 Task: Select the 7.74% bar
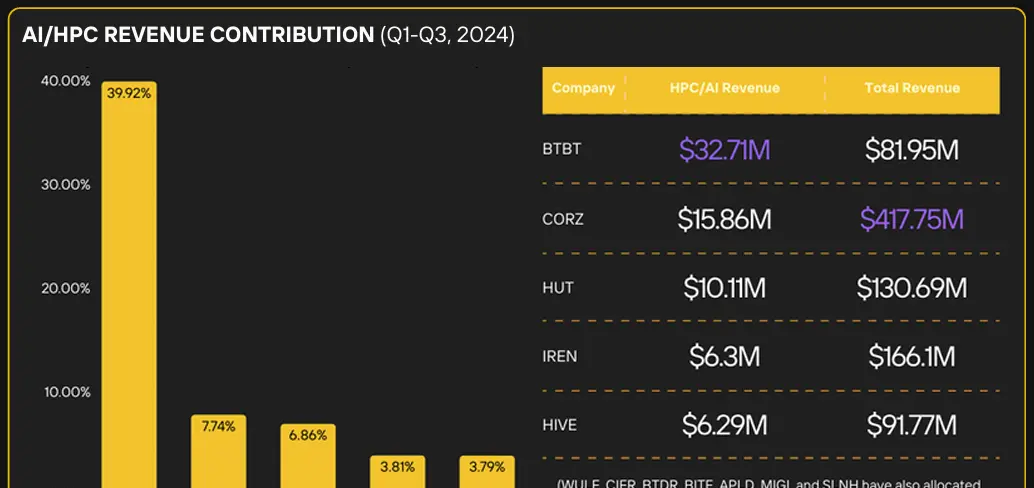218,452
